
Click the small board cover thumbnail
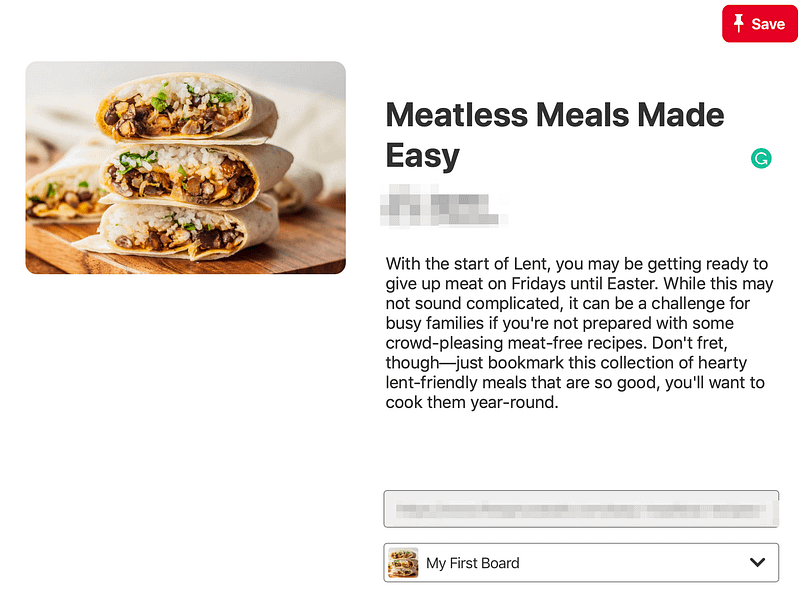[x=403, y=562]
